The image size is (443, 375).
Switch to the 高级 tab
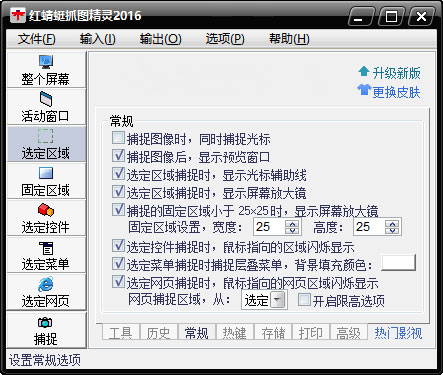click(349, 332)
